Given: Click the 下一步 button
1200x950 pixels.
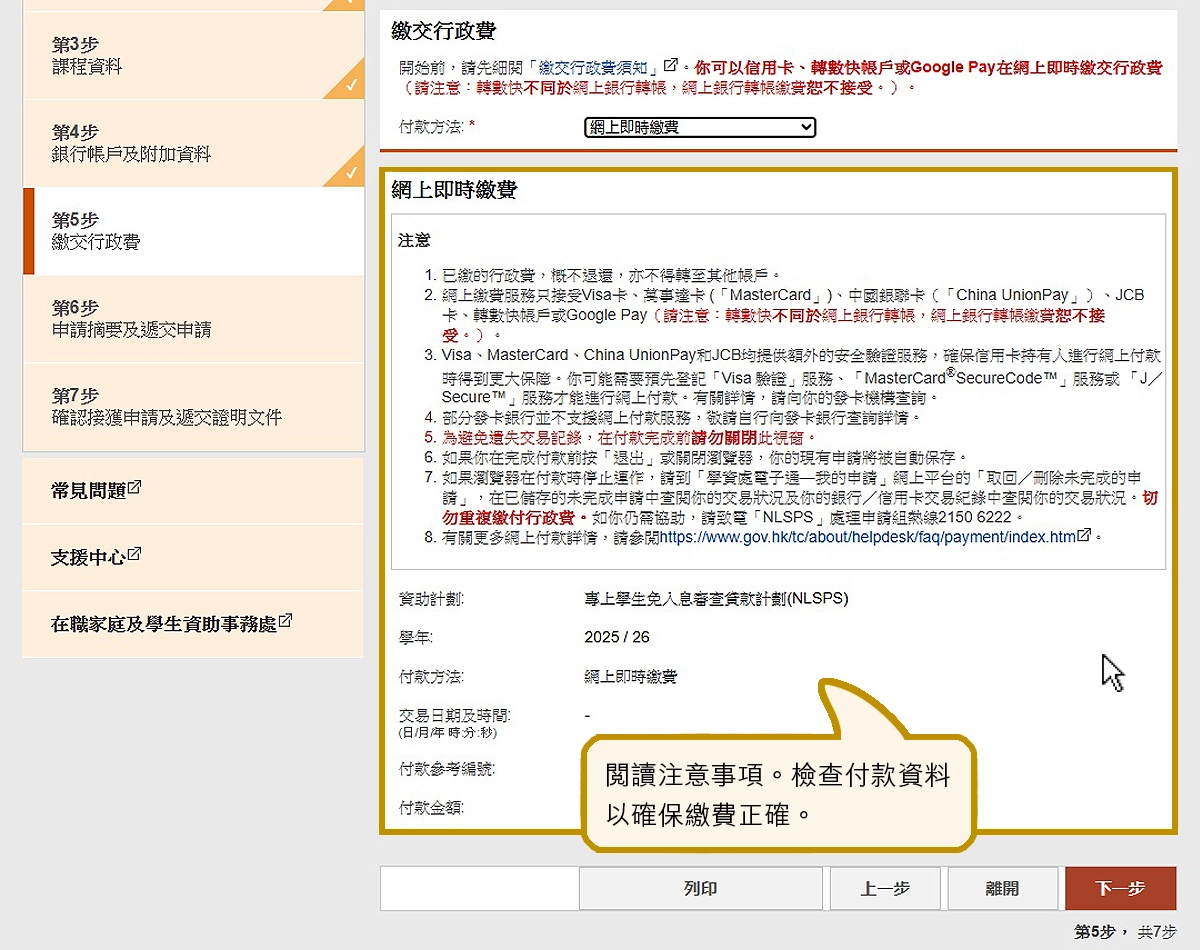Looking at the screenshot, I should 1120,888.
